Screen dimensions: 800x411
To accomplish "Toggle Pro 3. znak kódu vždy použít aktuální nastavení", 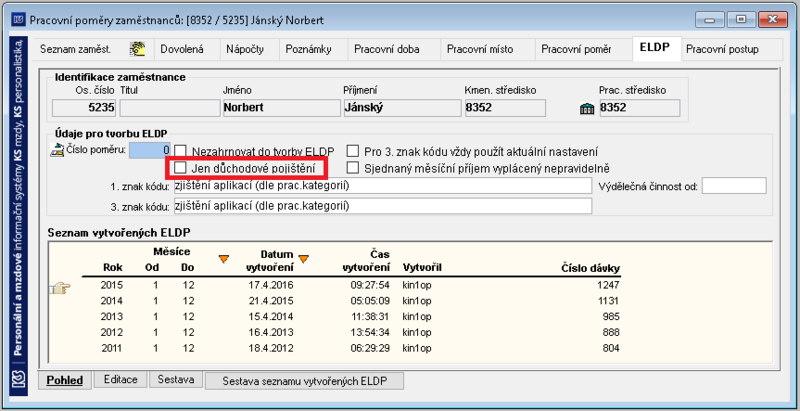I will pos(353,151).
